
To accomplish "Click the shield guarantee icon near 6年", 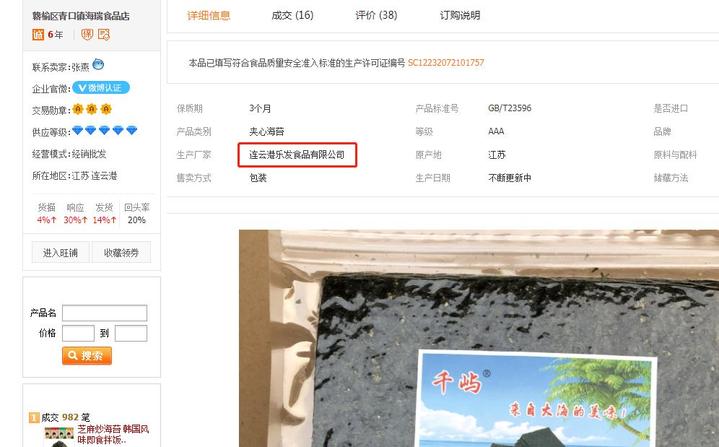I will [x=87, y=34].
